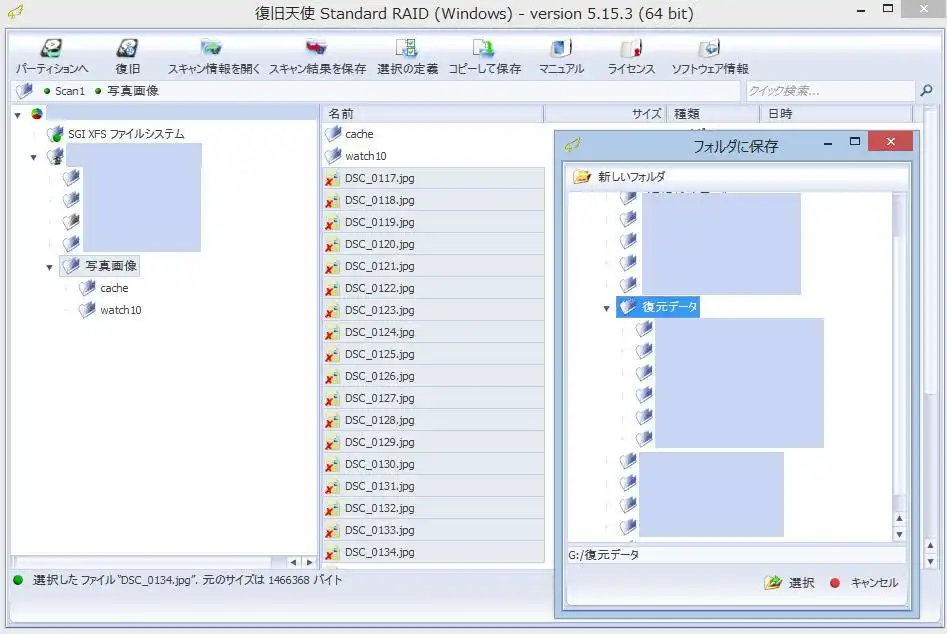947x634 pixels.
Task: Show ソフトウェア情報 software information
Action: [x=709, y=50]
